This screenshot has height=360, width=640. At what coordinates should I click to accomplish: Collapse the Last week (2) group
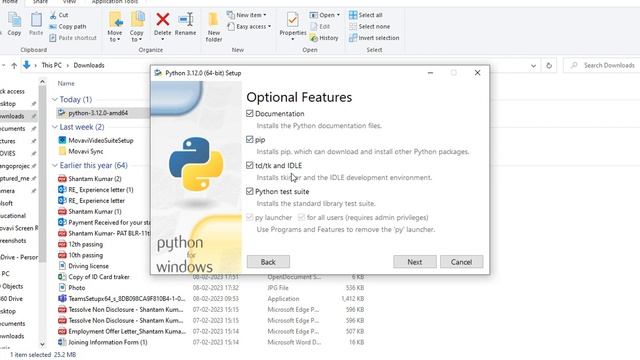click(x=55, y=127)
